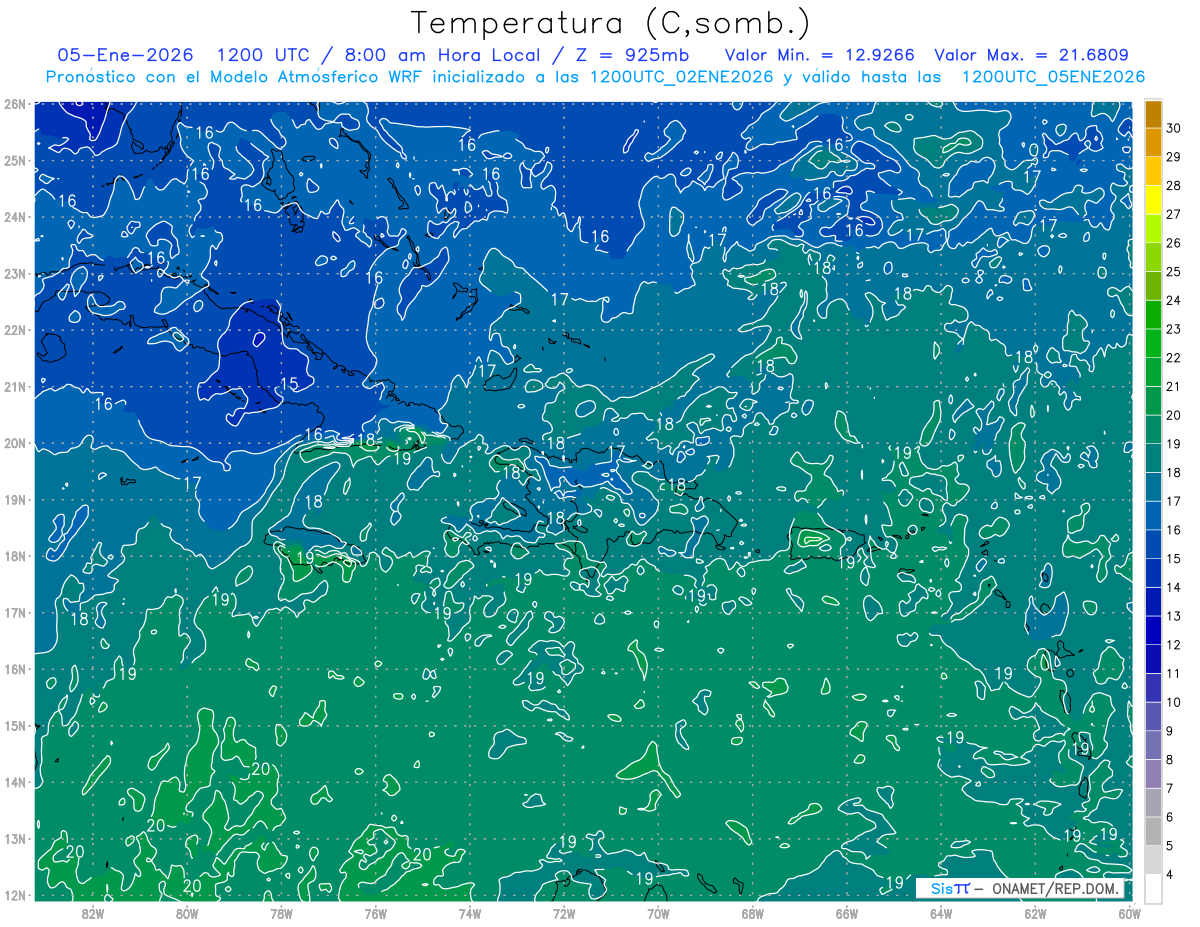Viewport: 1200px width, 927px height.
Task: Pick the white swatch at legend bottom
Action: [1154, 889]
